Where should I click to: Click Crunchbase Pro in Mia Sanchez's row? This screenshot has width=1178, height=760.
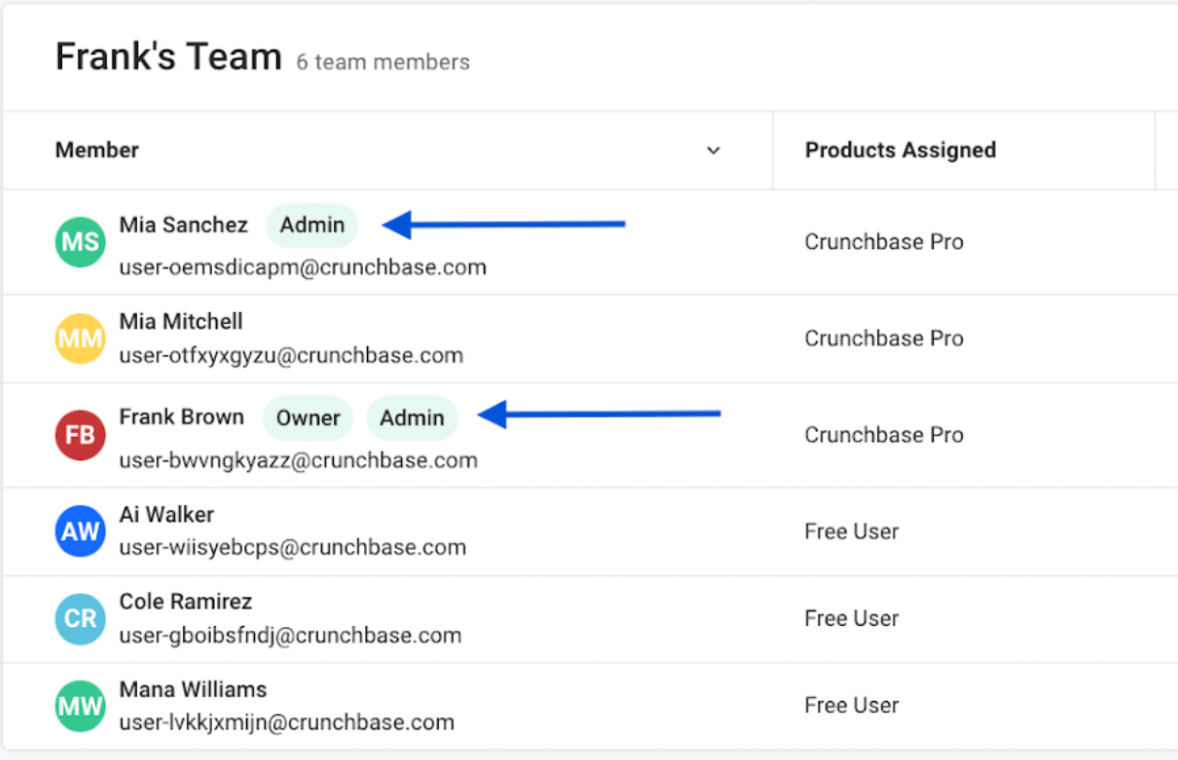(x=884, y=242)
